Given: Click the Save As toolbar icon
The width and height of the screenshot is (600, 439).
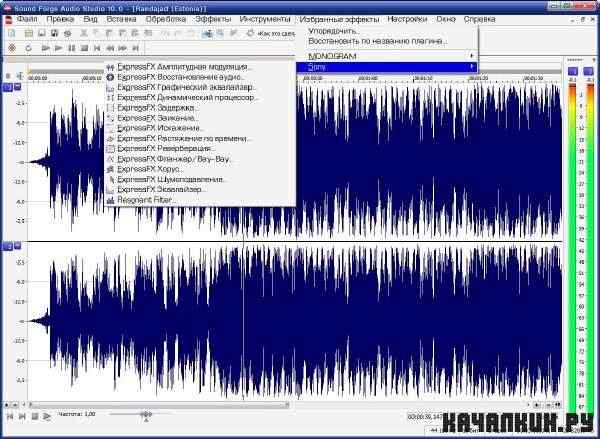Looking at the screenshot, I should point(54,33).
